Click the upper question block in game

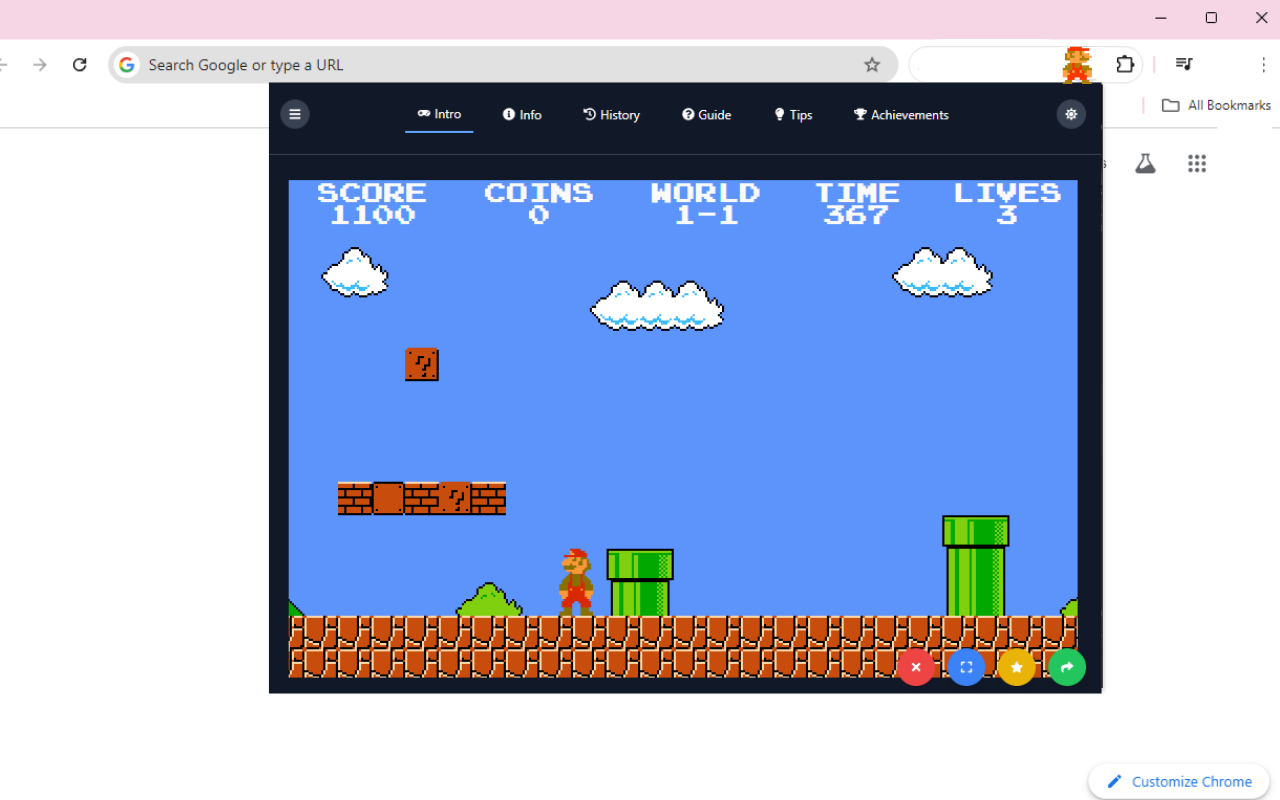(422, 364)
